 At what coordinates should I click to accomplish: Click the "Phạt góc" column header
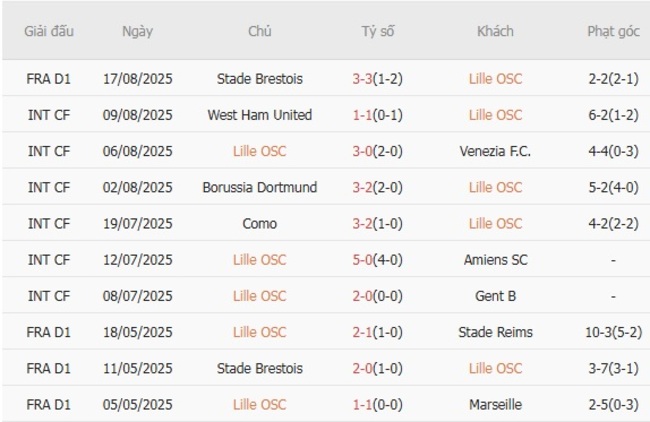pyautogui.click(x=613, y=31)
